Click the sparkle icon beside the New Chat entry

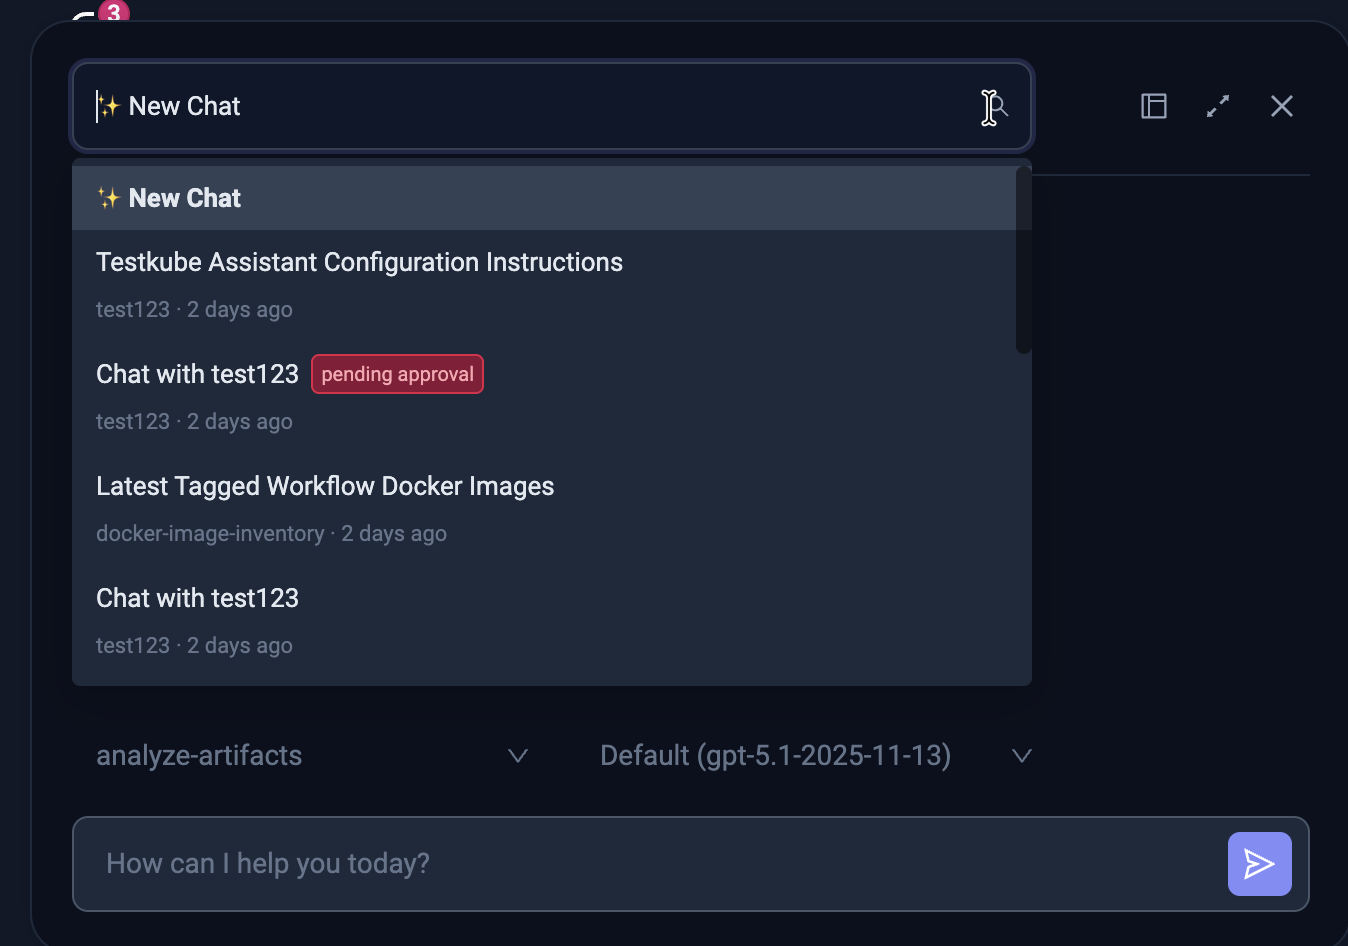tap(109, 197)
